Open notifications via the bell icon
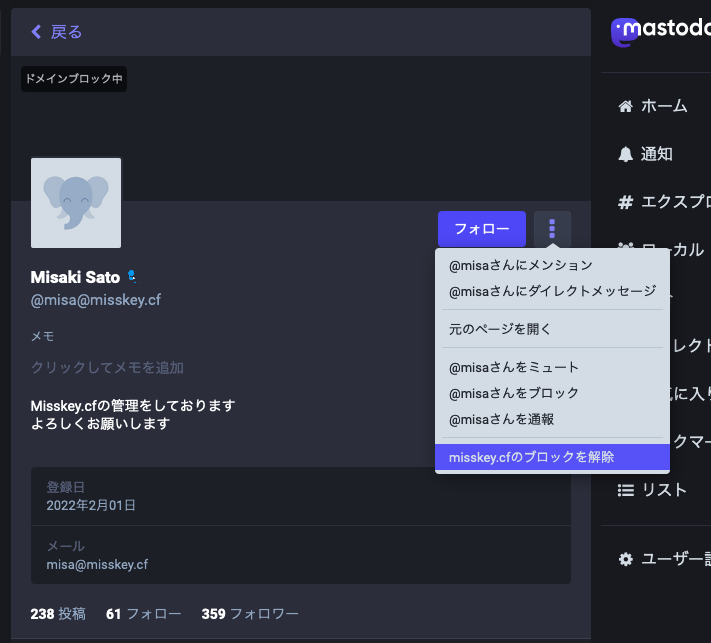Screen dimensions: 711x643 [626, 154]
